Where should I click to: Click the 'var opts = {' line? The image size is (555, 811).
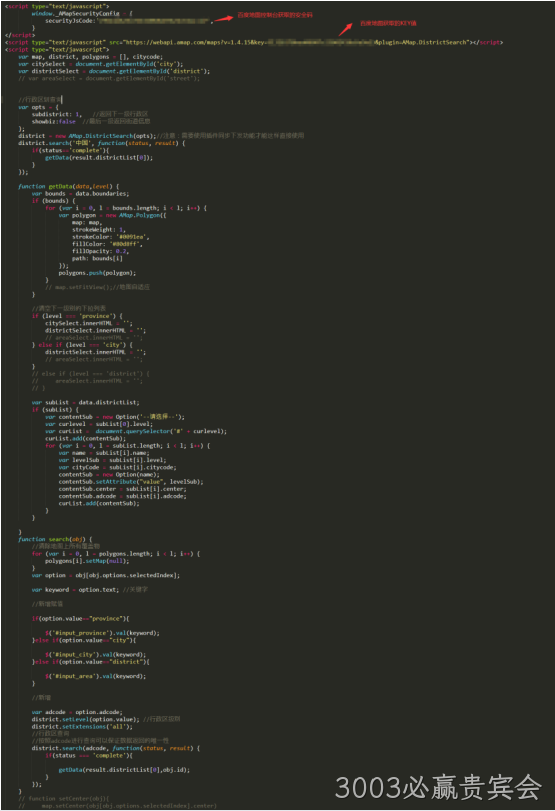38,108
